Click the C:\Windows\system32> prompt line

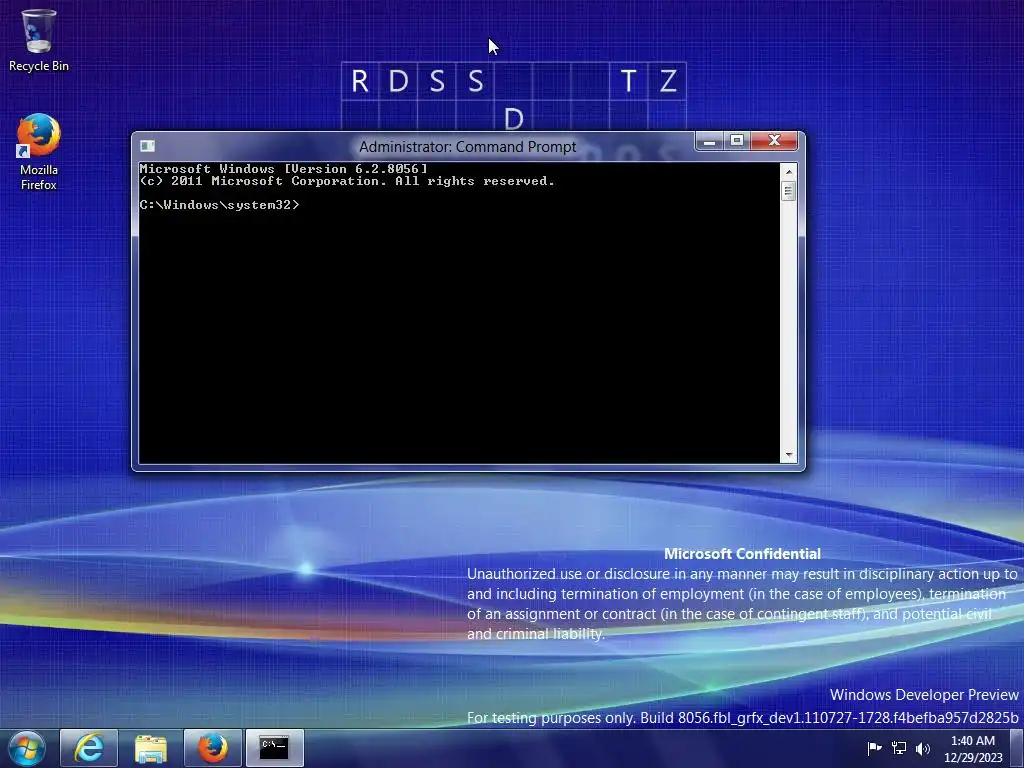219,205
